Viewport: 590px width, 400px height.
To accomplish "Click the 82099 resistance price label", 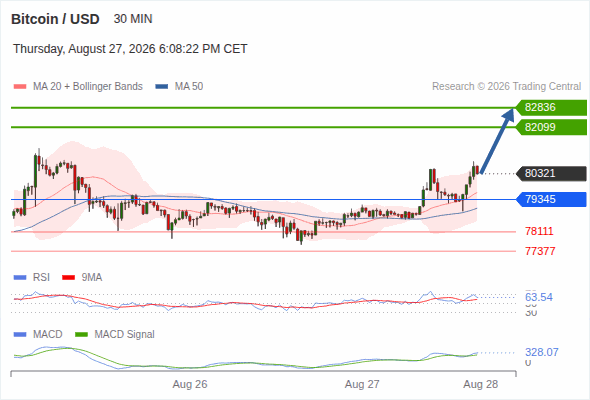I will pos(551,127).
